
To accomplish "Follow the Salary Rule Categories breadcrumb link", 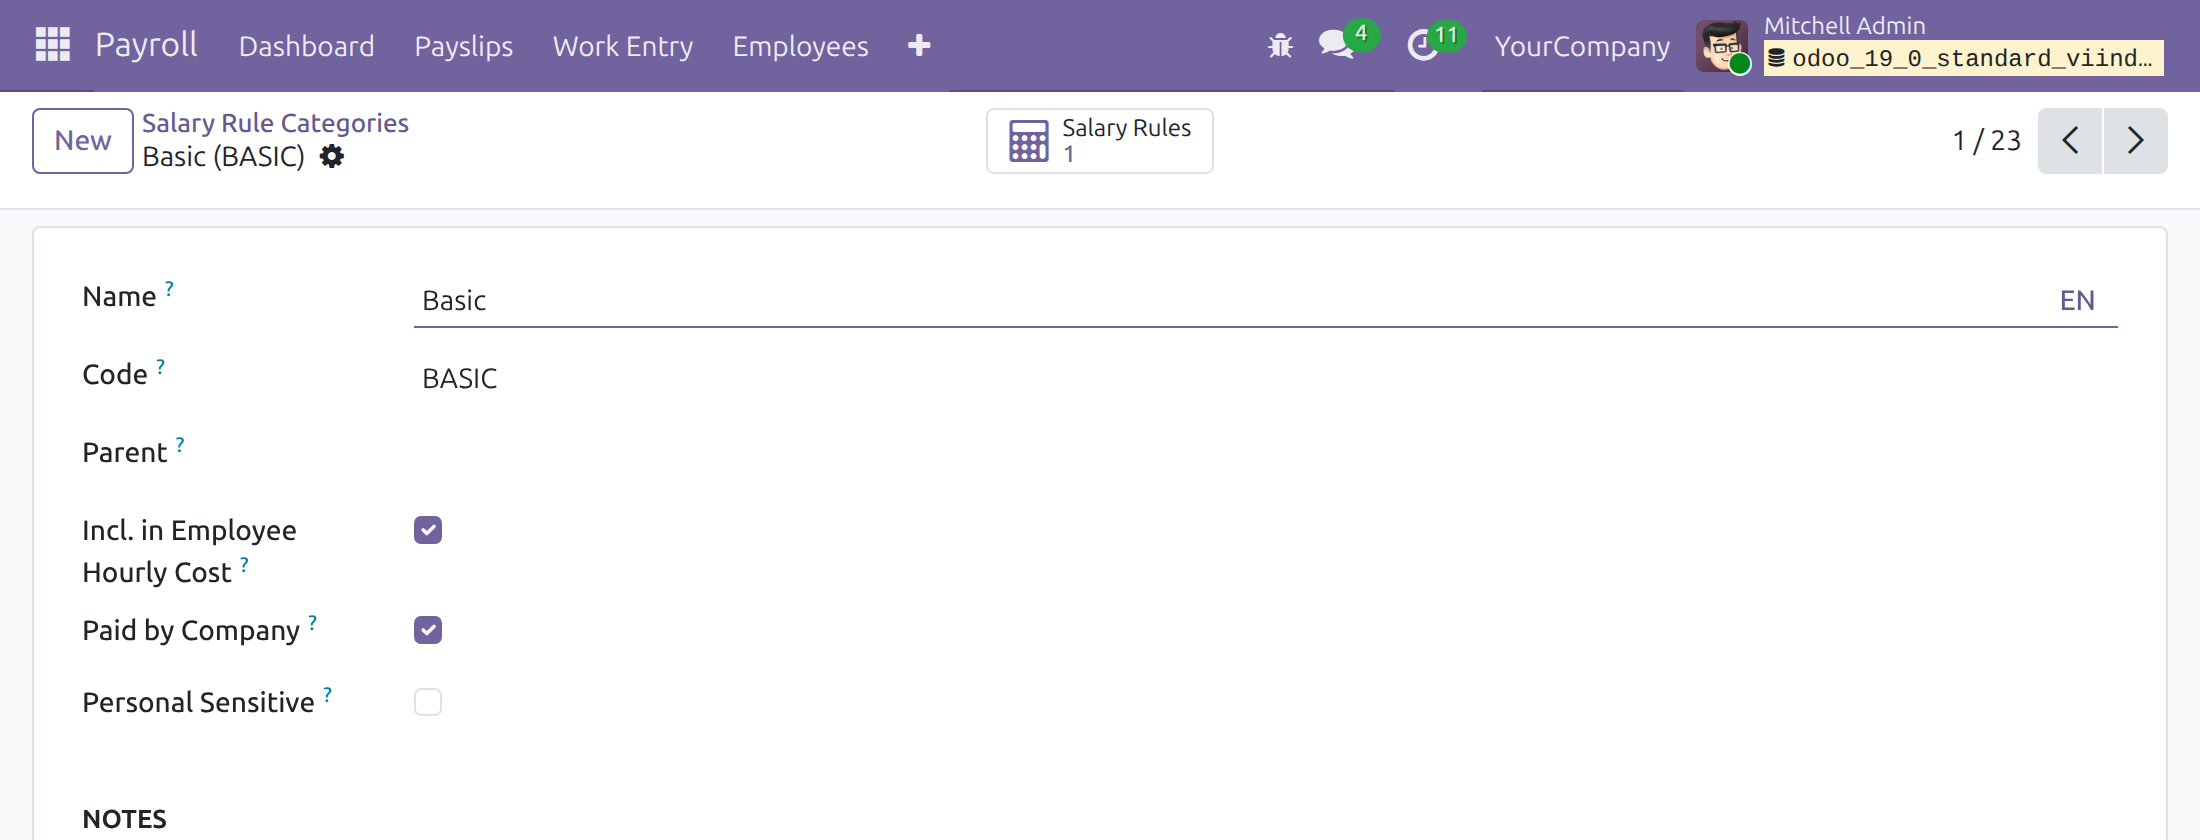I will click(x=275, y=123).
